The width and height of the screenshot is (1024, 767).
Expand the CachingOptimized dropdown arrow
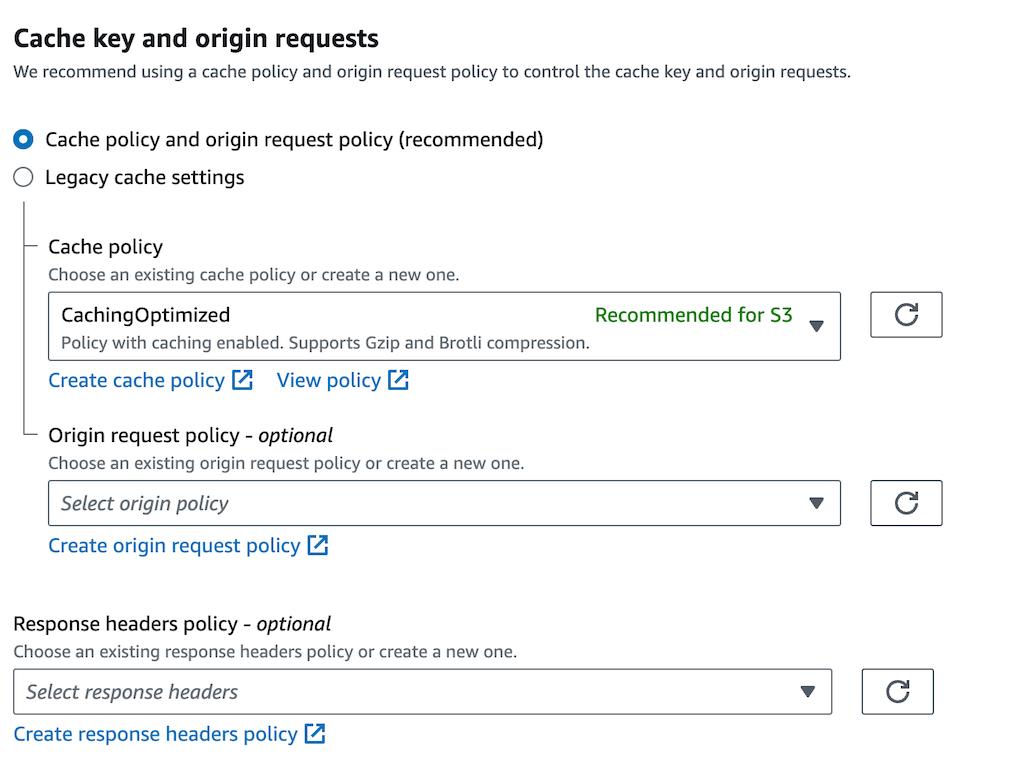click(x=816, y=326)
